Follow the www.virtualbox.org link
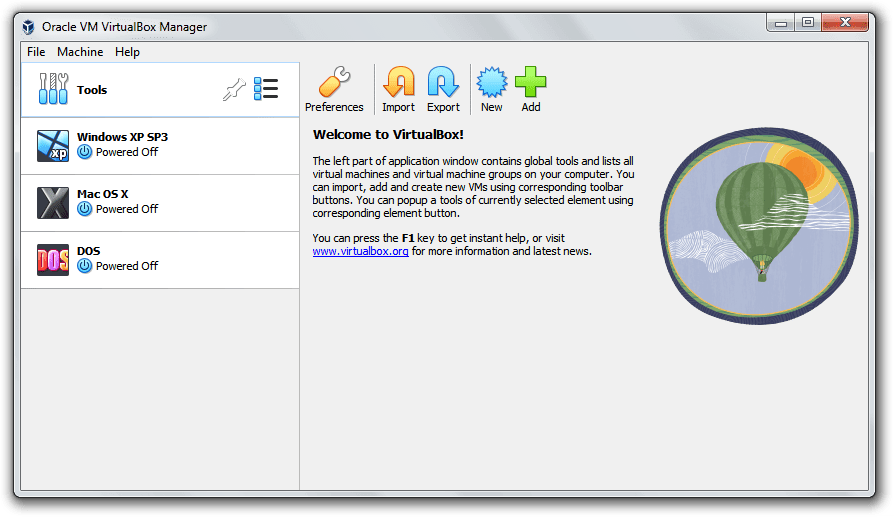This screenshot has height=517, width=894. point(360,251)
